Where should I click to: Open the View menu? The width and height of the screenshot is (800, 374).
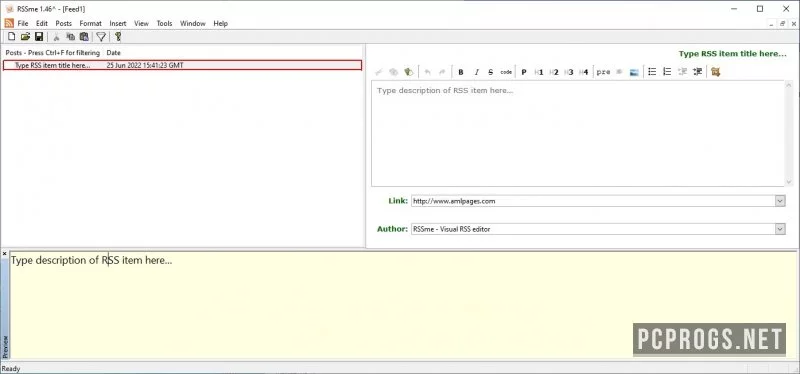pos(141,23)
